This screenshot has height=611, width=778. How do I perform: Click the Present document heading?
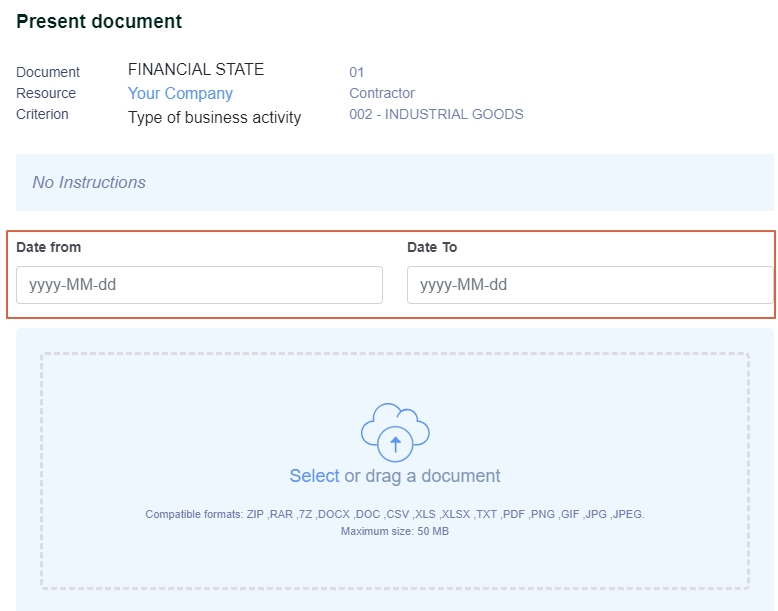click(x=99, y=21)
